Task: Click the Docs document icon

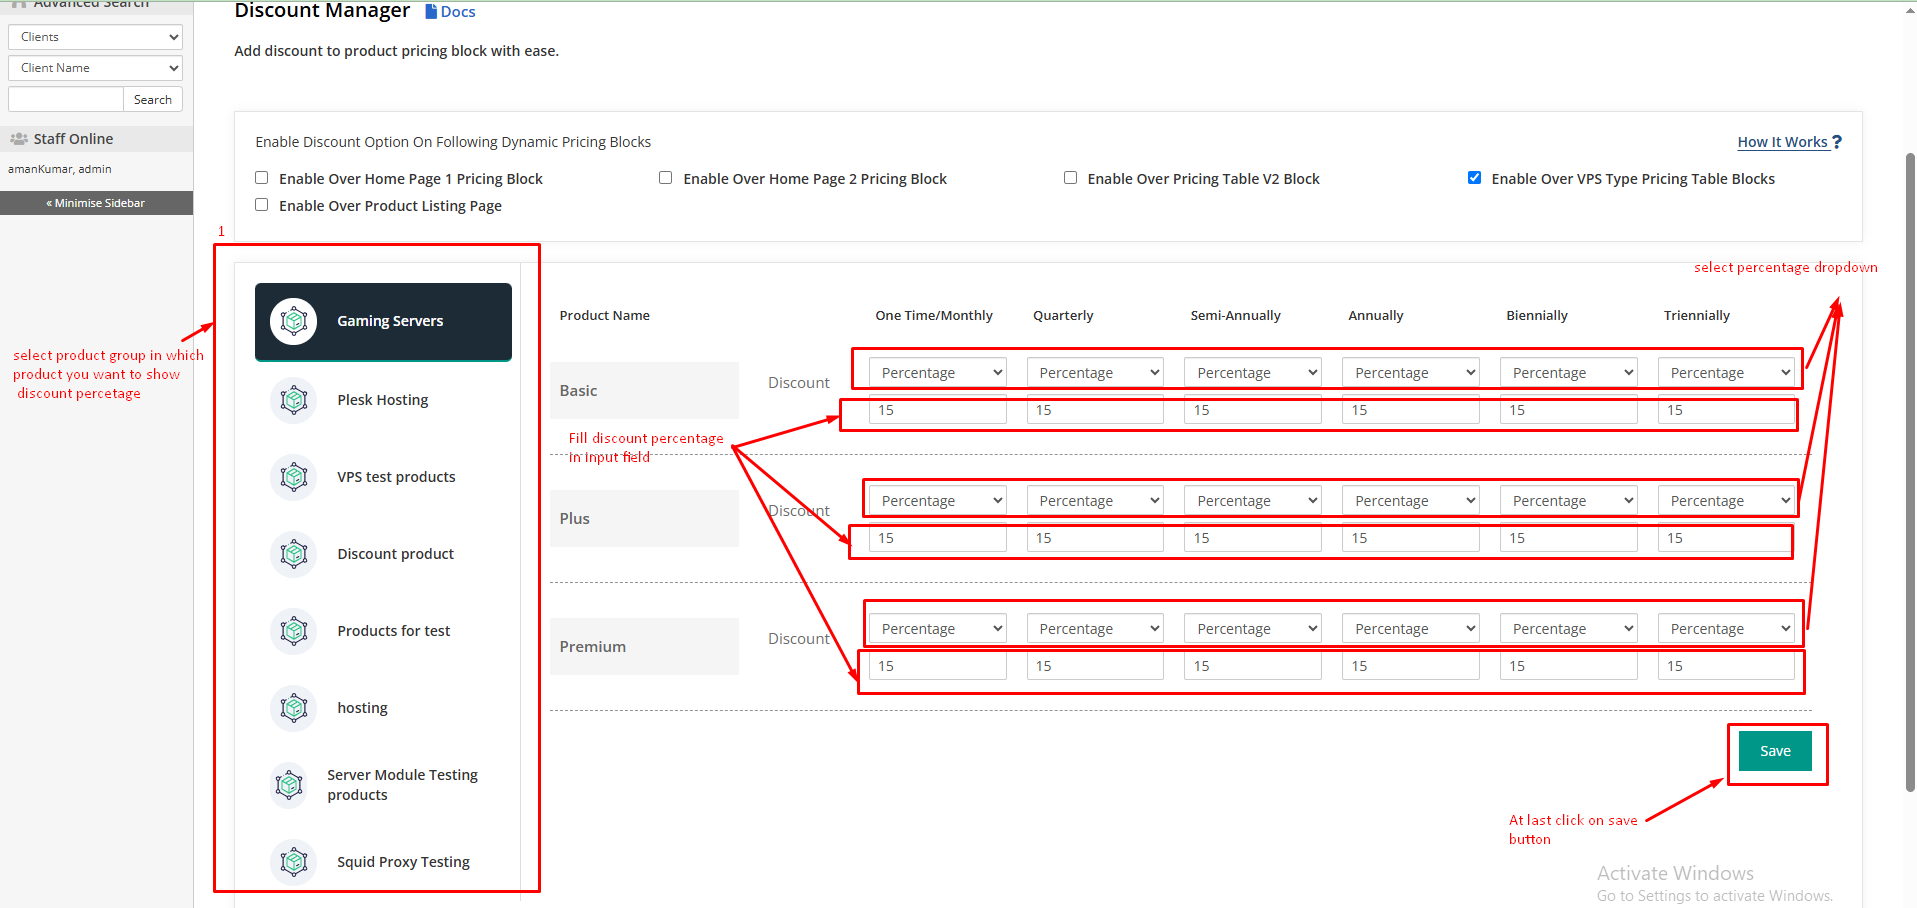Action: click(431, 12)
